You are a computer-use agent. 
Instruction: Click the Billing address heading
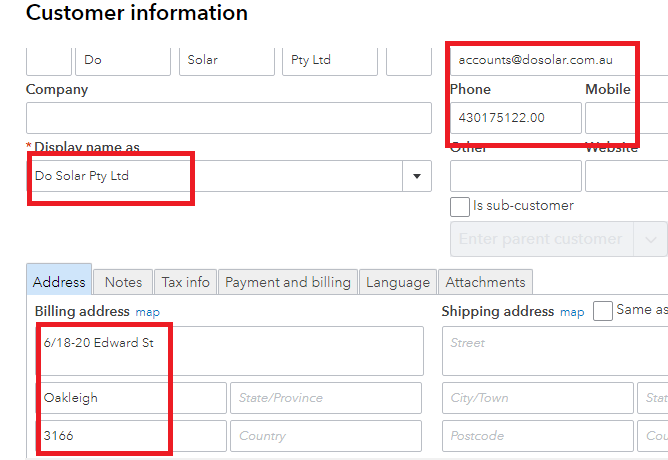[82, 311]
